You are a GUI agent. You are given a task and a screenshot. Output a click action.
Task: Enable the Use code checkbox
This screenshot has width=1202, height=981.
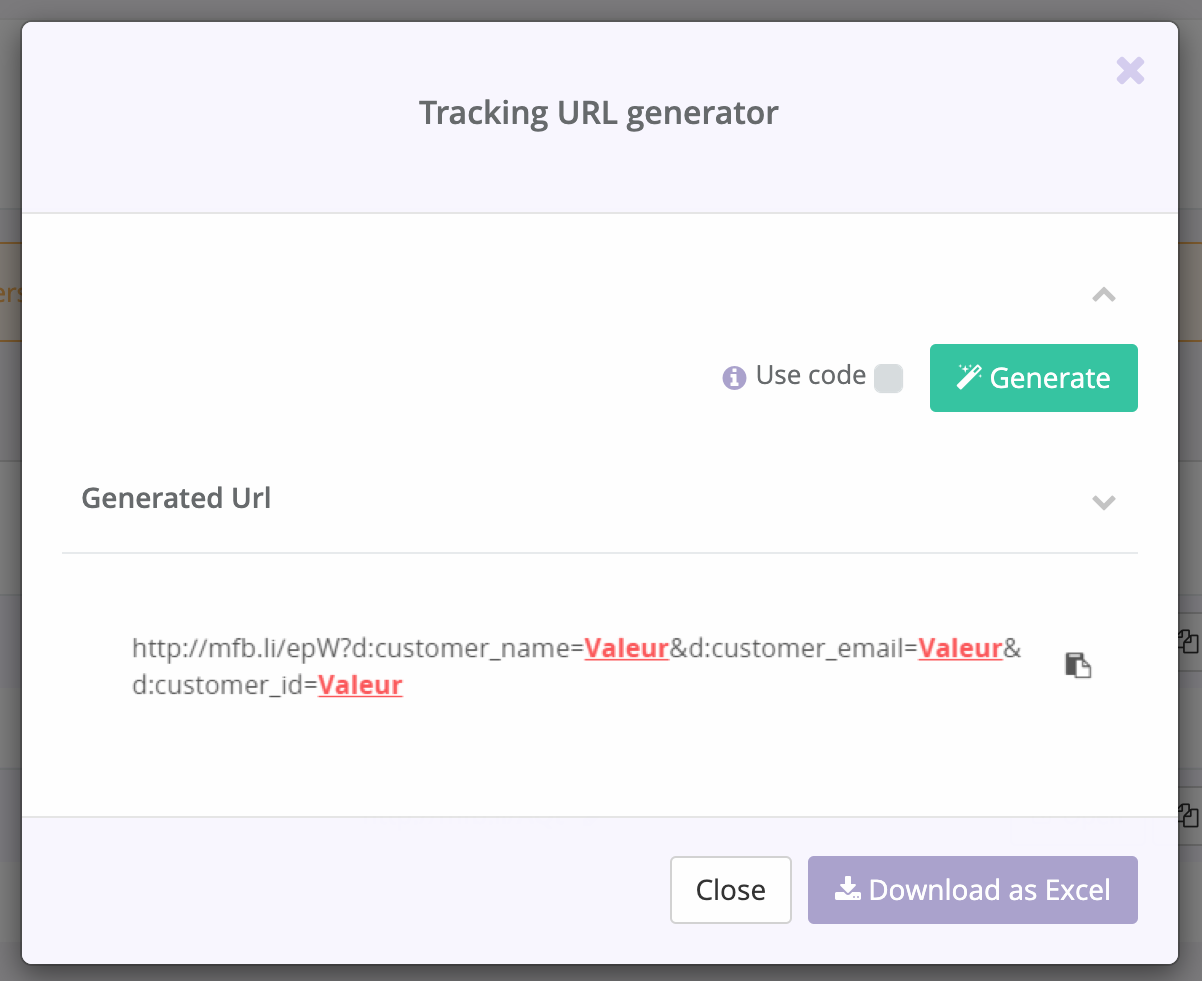tap(888, 378)
